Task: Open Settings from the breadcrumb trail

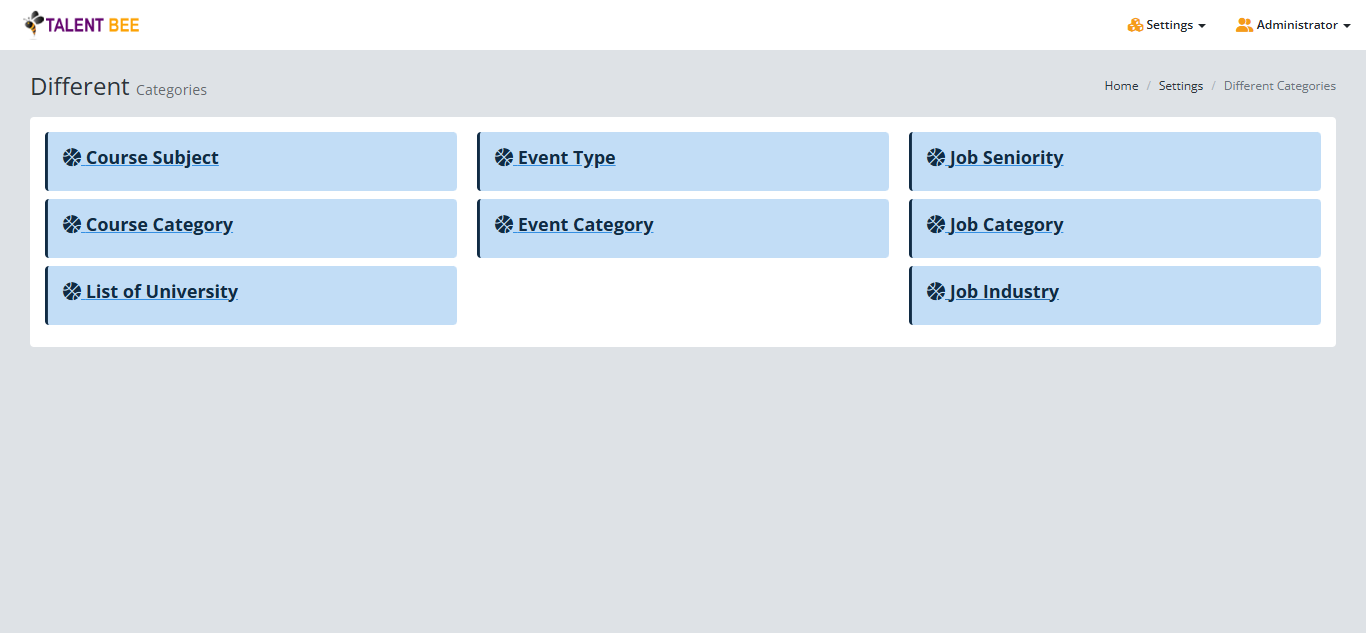Action: 1181,85
